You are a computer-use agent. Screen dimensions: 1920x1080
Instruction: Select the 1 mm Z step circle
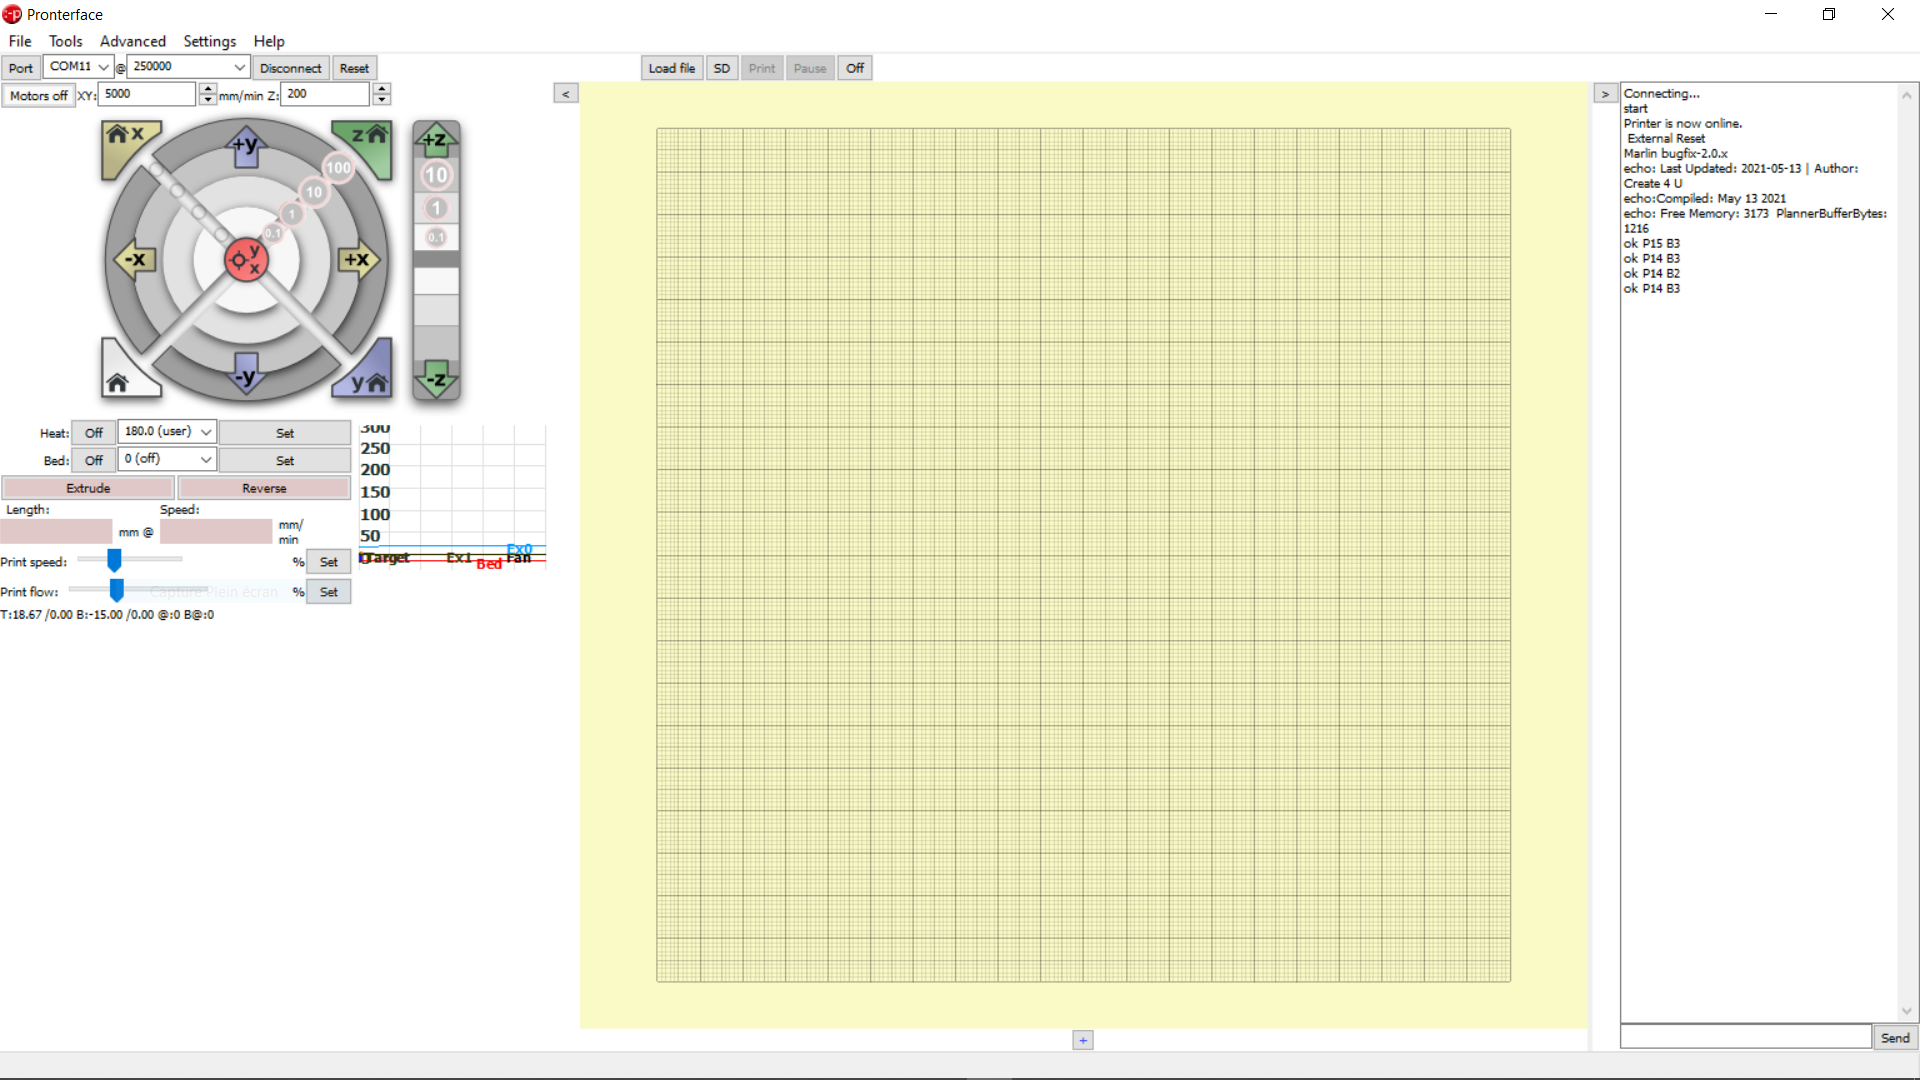[436, 208]
